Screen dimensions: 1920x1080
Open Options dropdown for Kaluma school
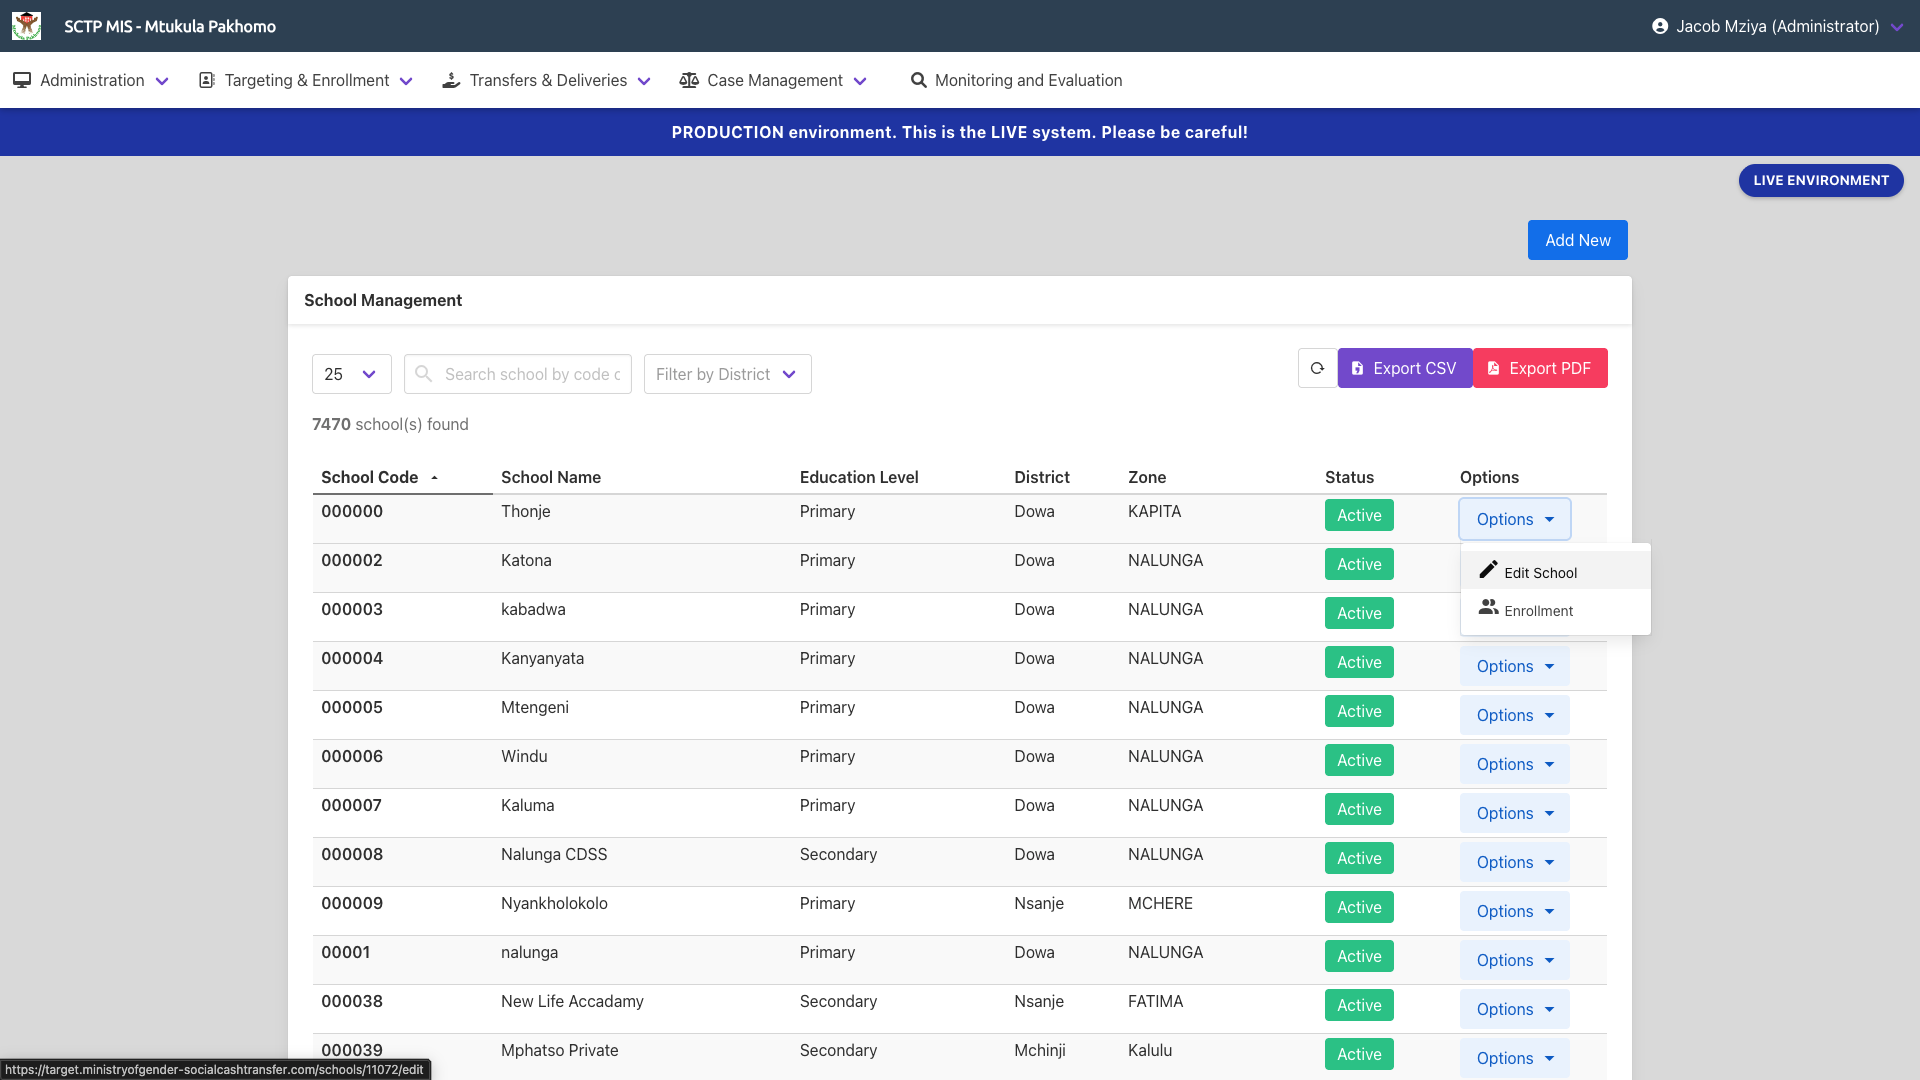[1514, 813]
